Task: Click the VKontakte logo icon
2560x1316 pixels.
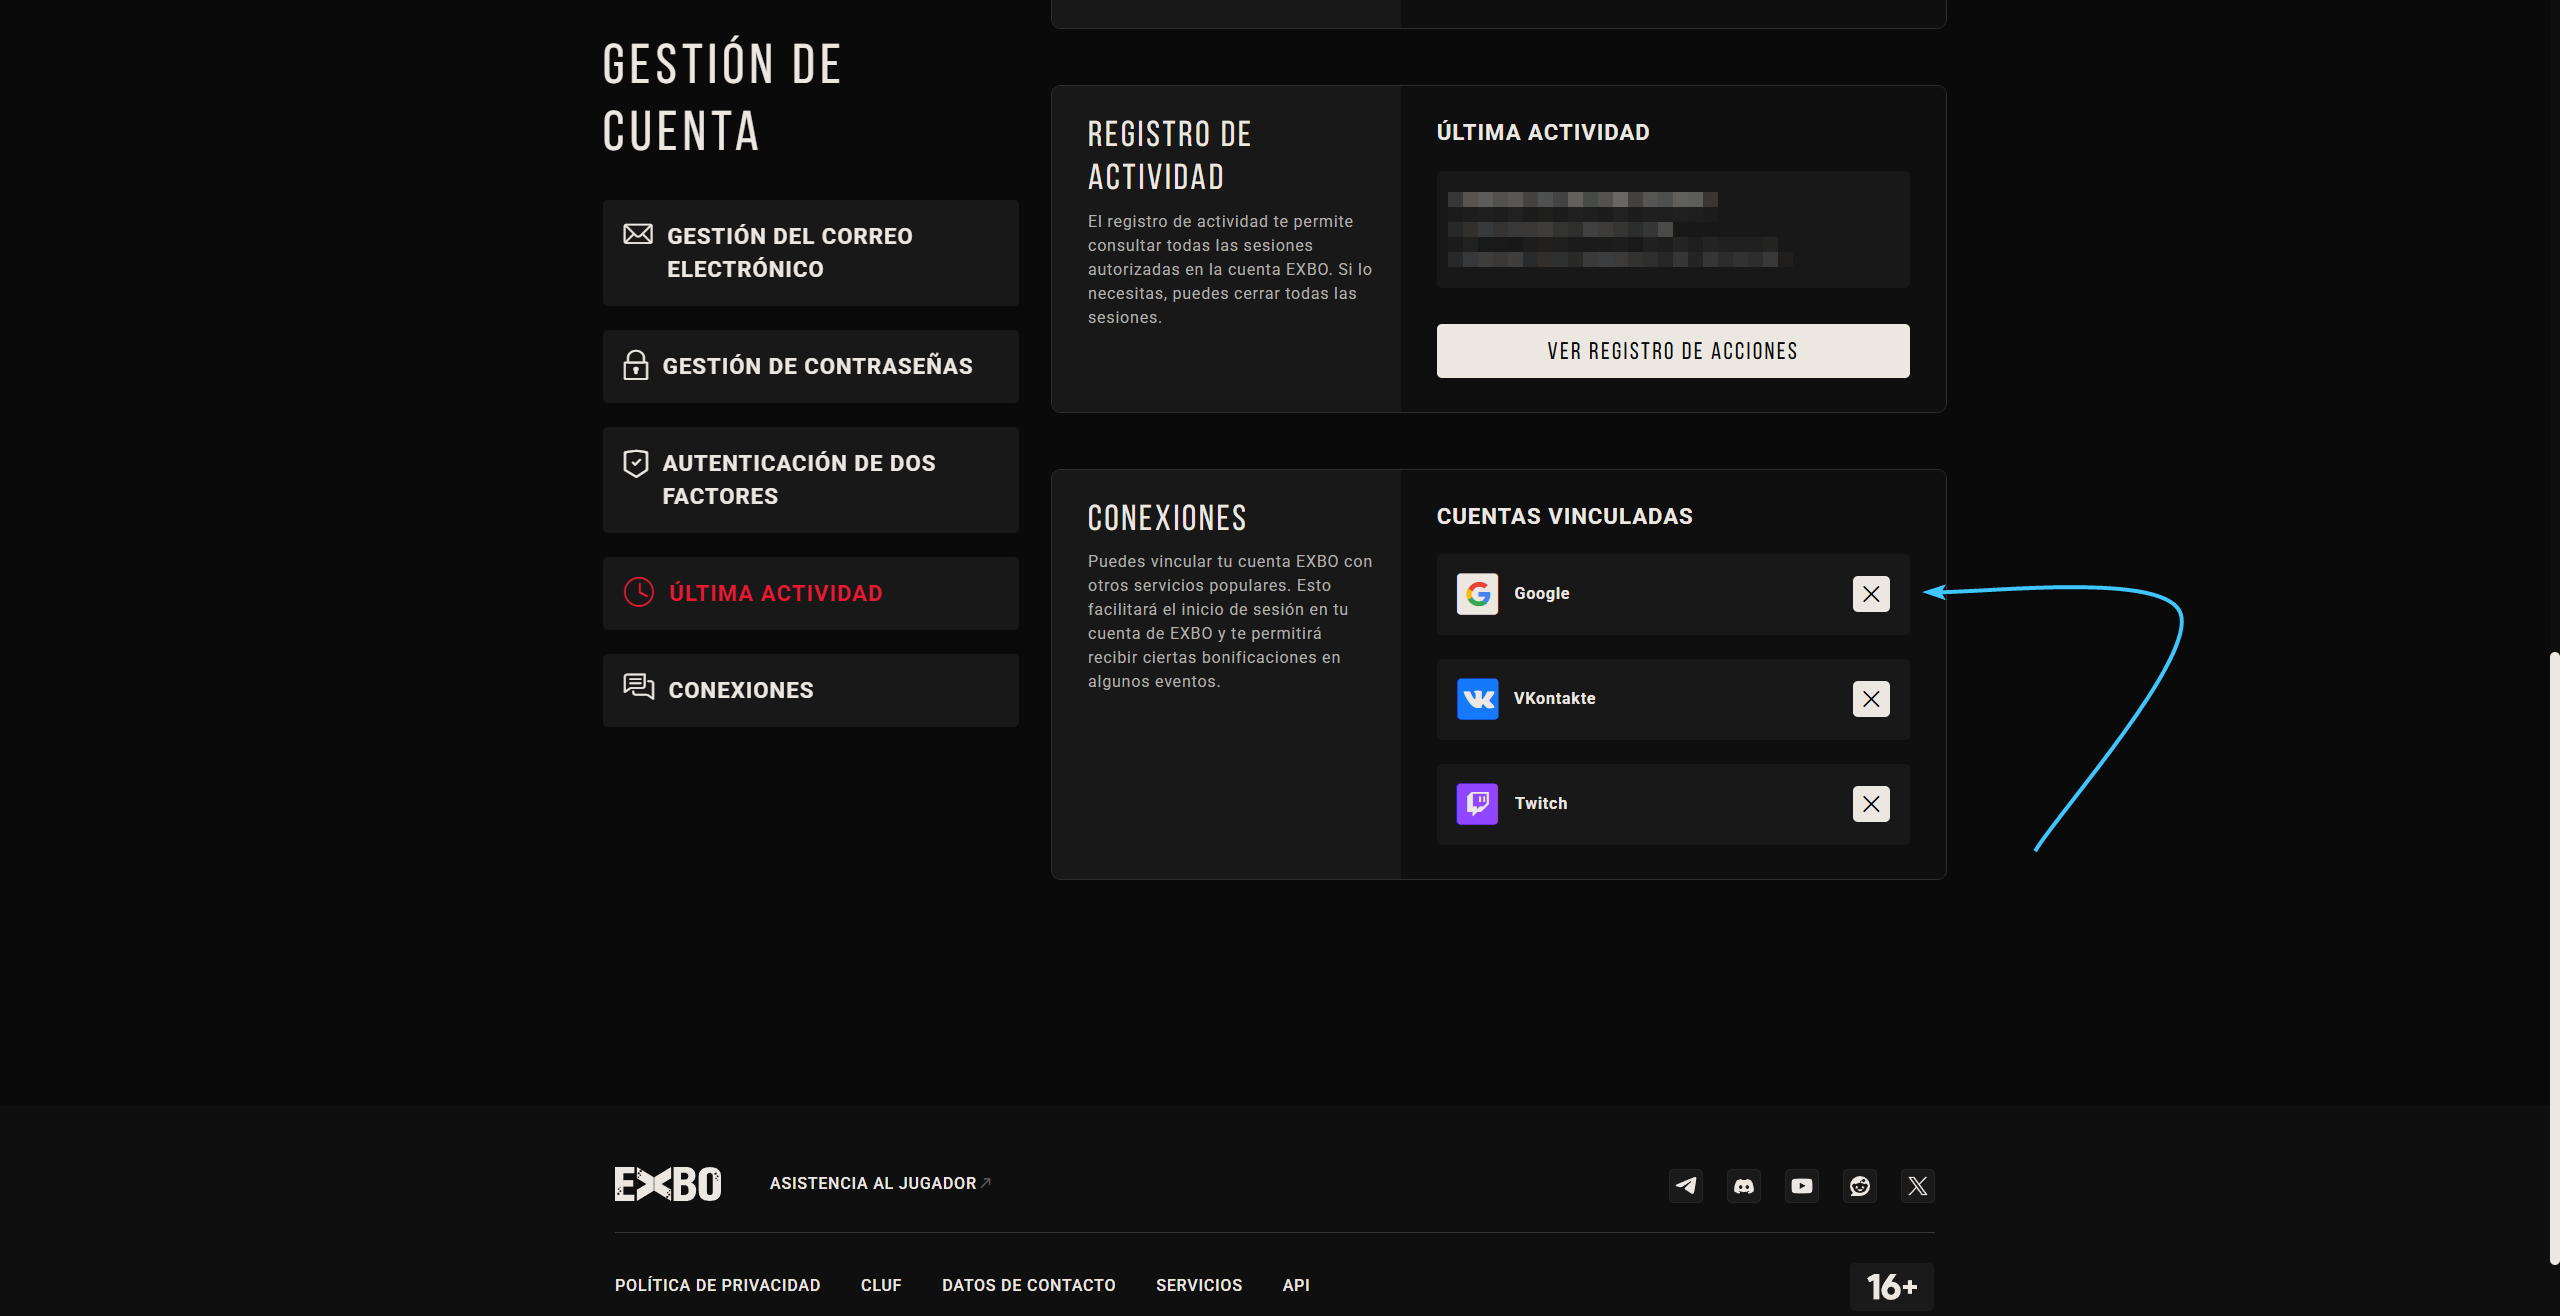Action: [1477, 699]
